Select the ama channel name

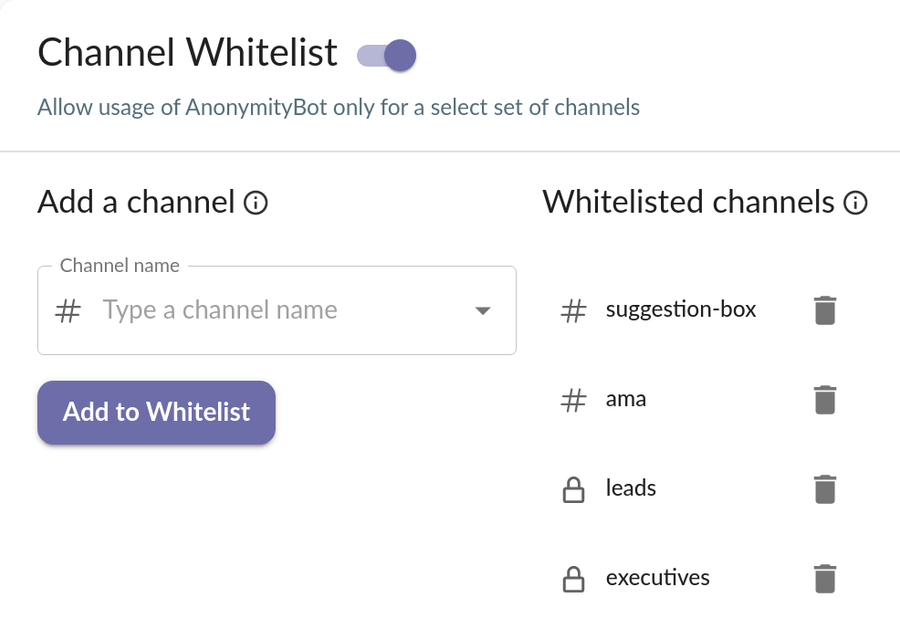[x=626, y=398]
